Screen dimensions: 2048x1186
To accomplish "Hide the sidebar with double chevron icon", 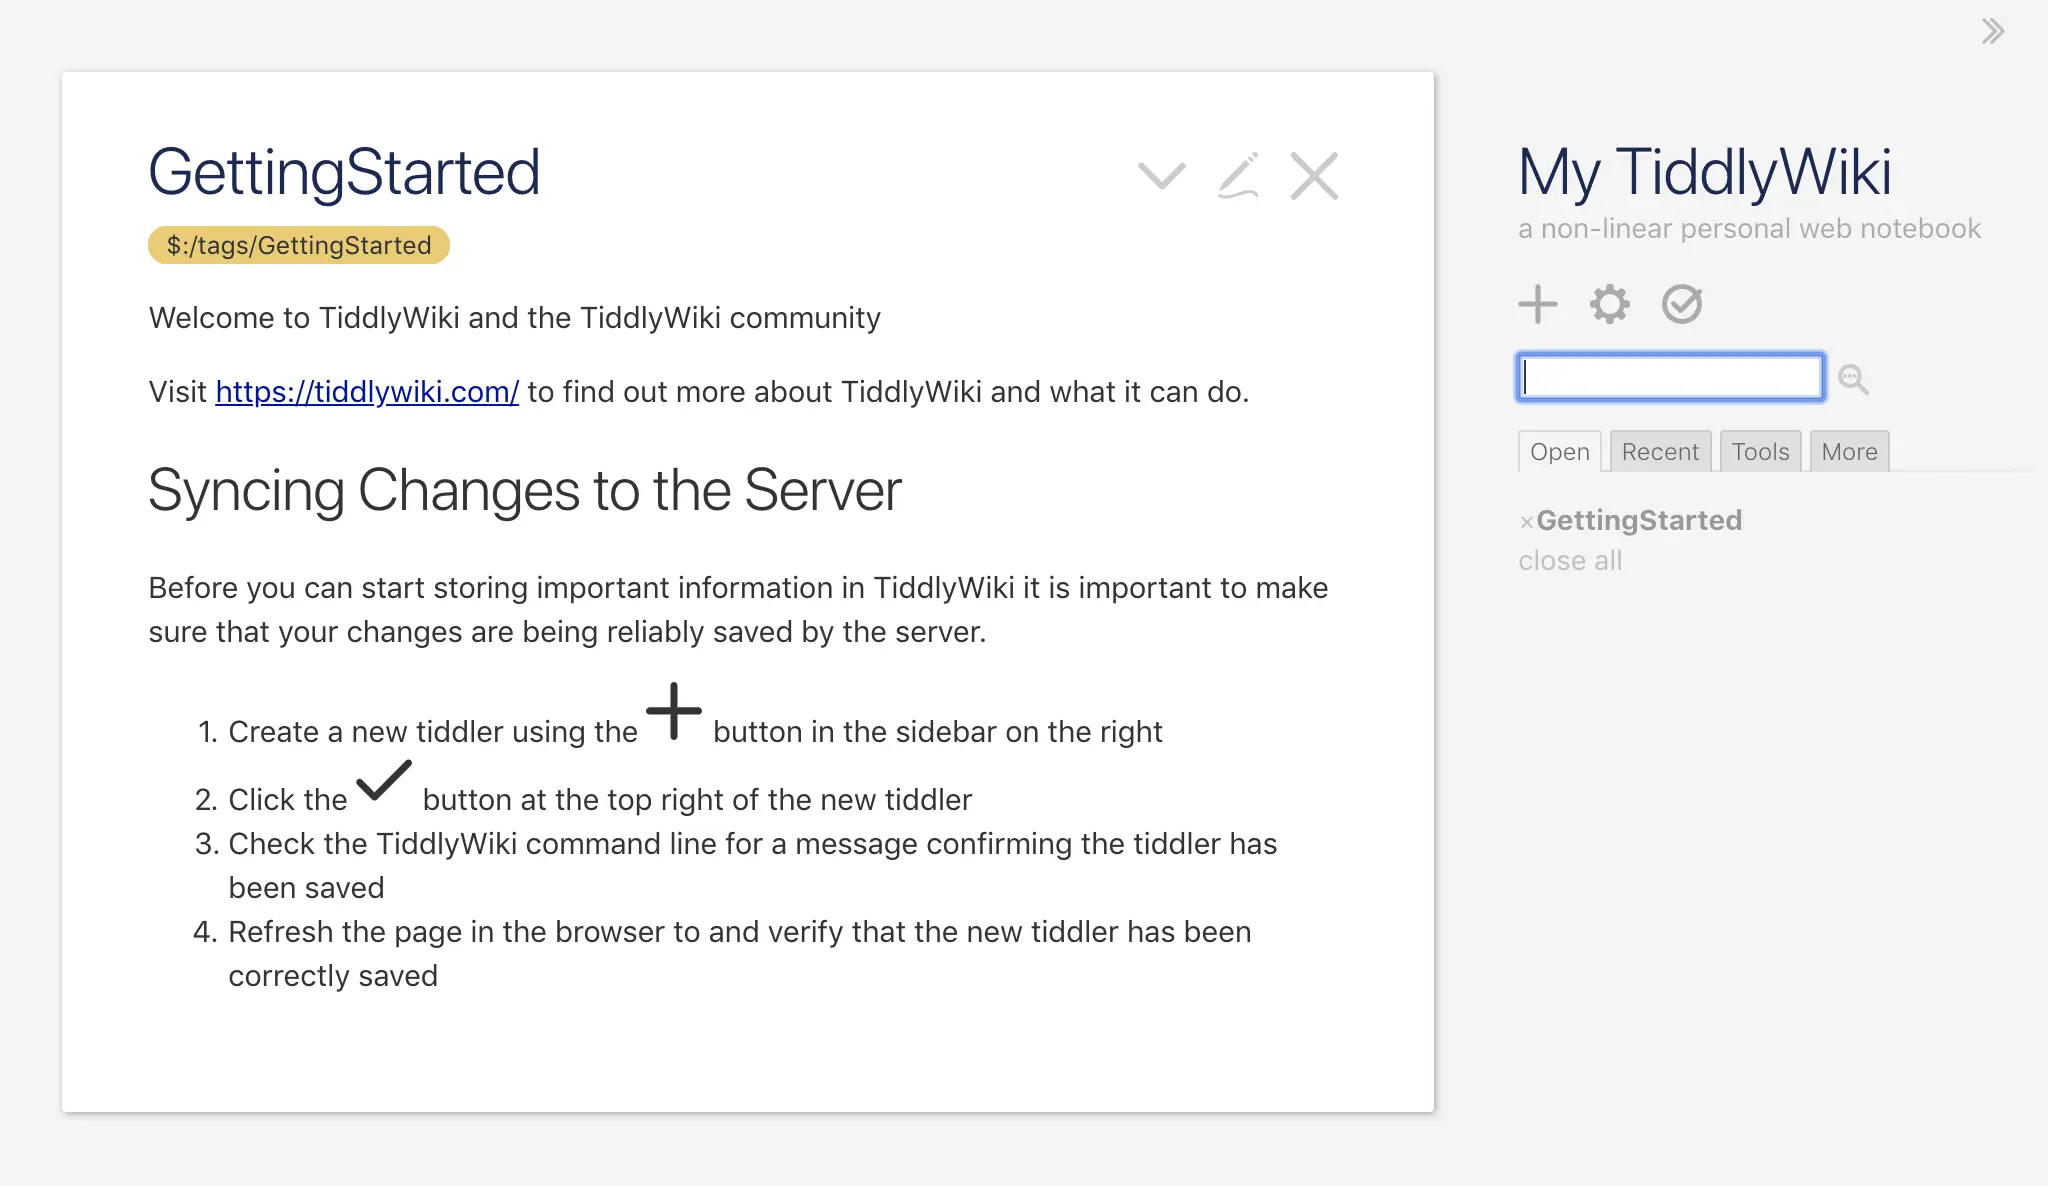I will point(1992,32).
